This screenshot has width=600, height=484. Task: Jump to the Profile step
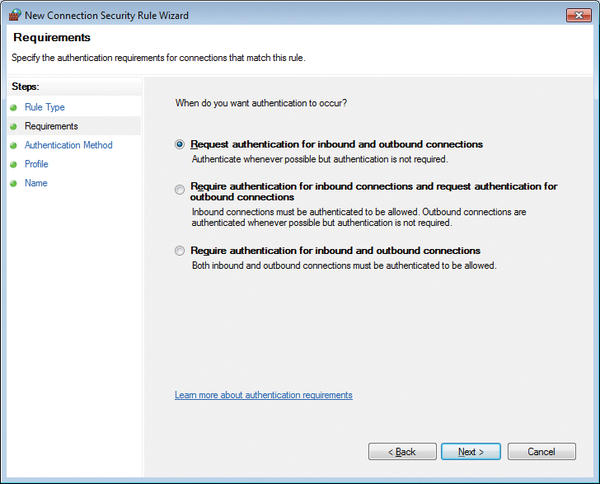[36, 164]
